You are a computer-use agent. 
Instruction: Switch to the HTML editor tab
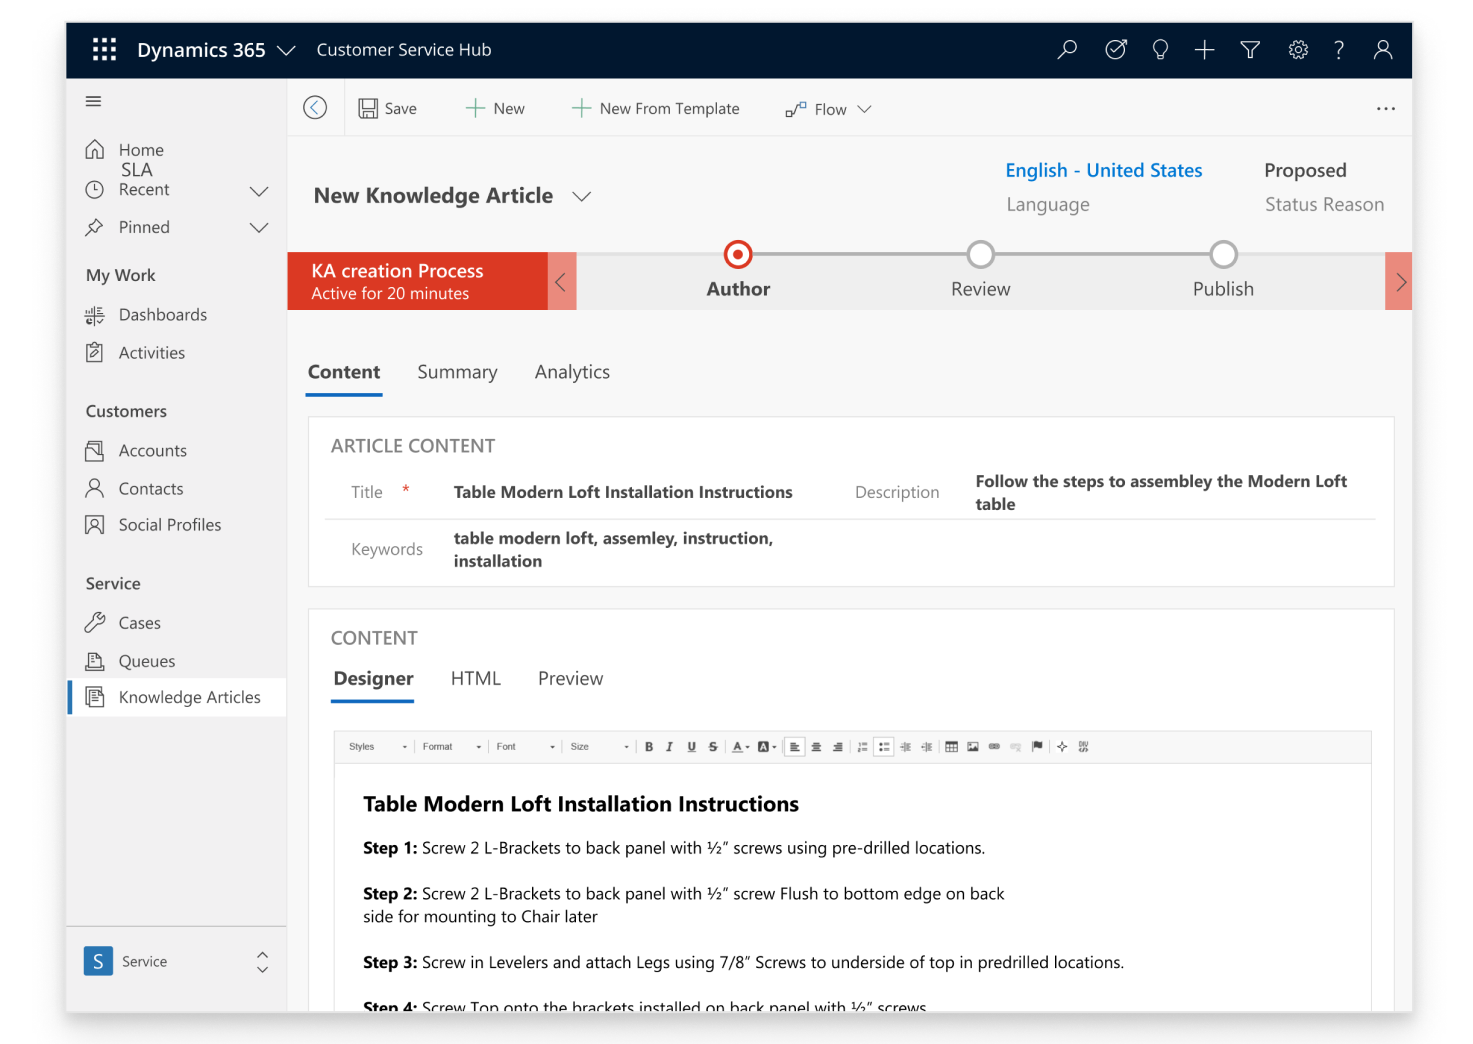[475, 679]
